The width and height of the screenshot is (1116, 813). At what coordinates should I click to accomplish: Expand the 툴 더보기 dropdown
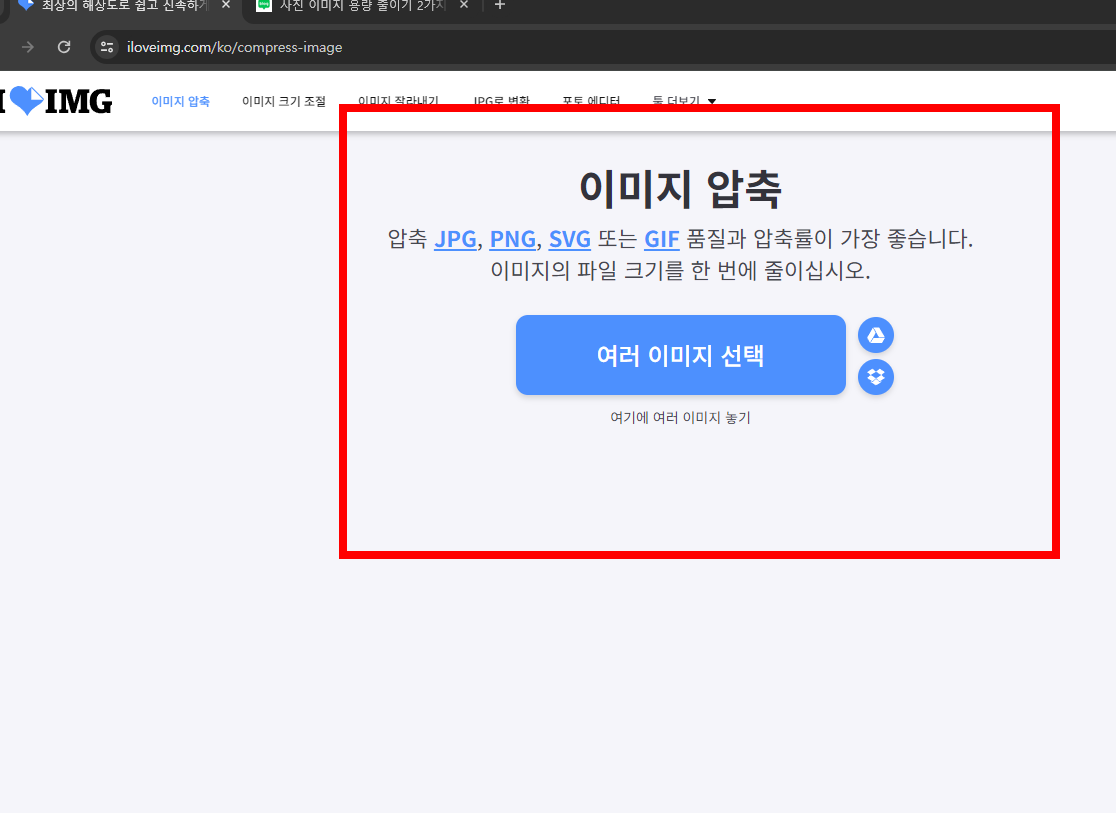(x=685, y=101)
